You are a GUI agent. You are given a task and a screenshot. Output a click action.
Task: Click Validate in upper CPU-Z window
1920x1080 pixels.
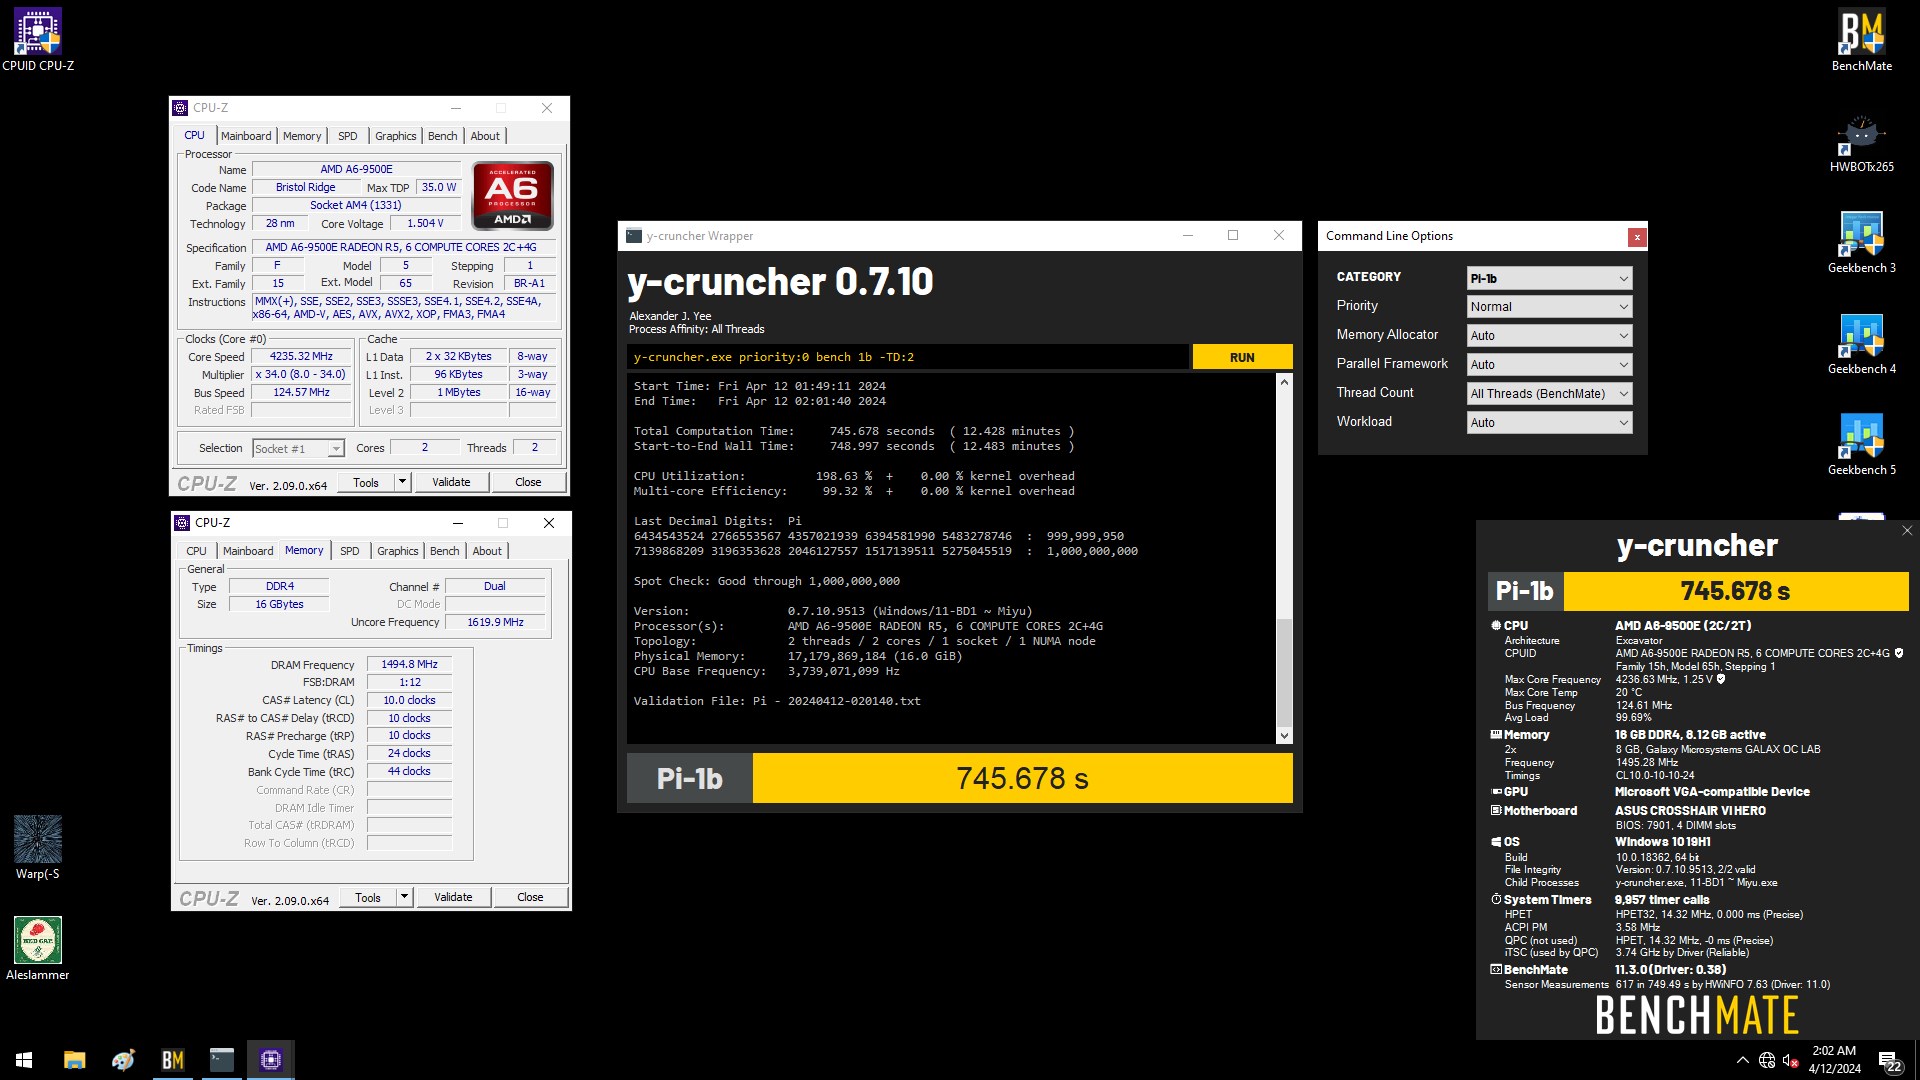click(x=451, y=482)
